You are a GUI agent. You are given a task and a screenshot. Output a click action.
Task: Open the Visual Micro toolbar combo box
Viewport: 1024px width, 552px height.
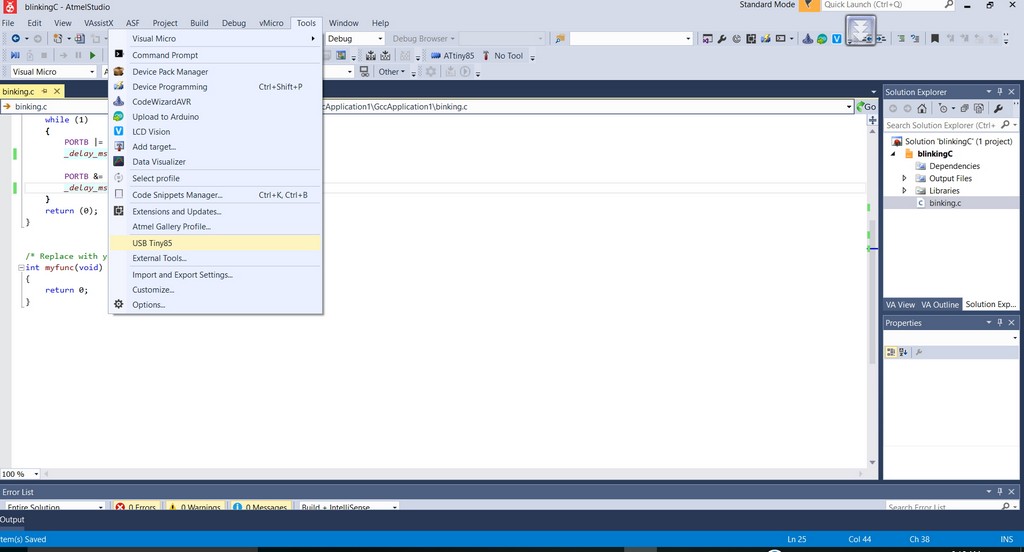coord(54,72)
